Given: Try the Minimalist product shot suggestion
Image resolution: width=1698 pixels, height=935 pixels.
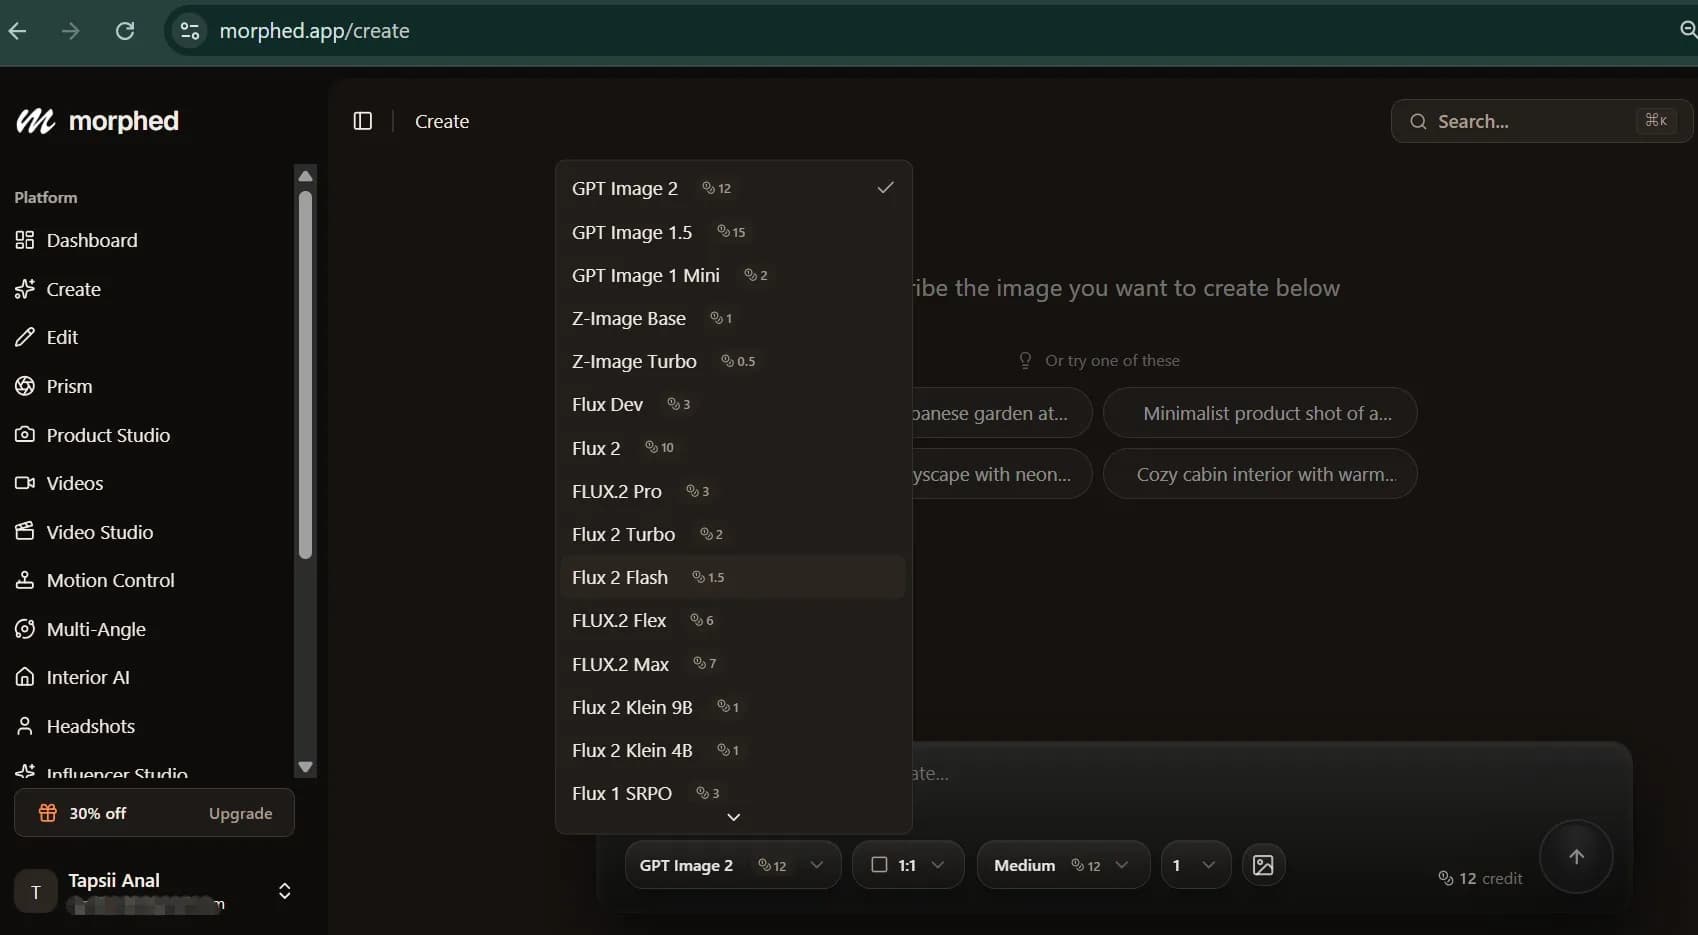Looking at the screenshot, I should [1260, 413].
